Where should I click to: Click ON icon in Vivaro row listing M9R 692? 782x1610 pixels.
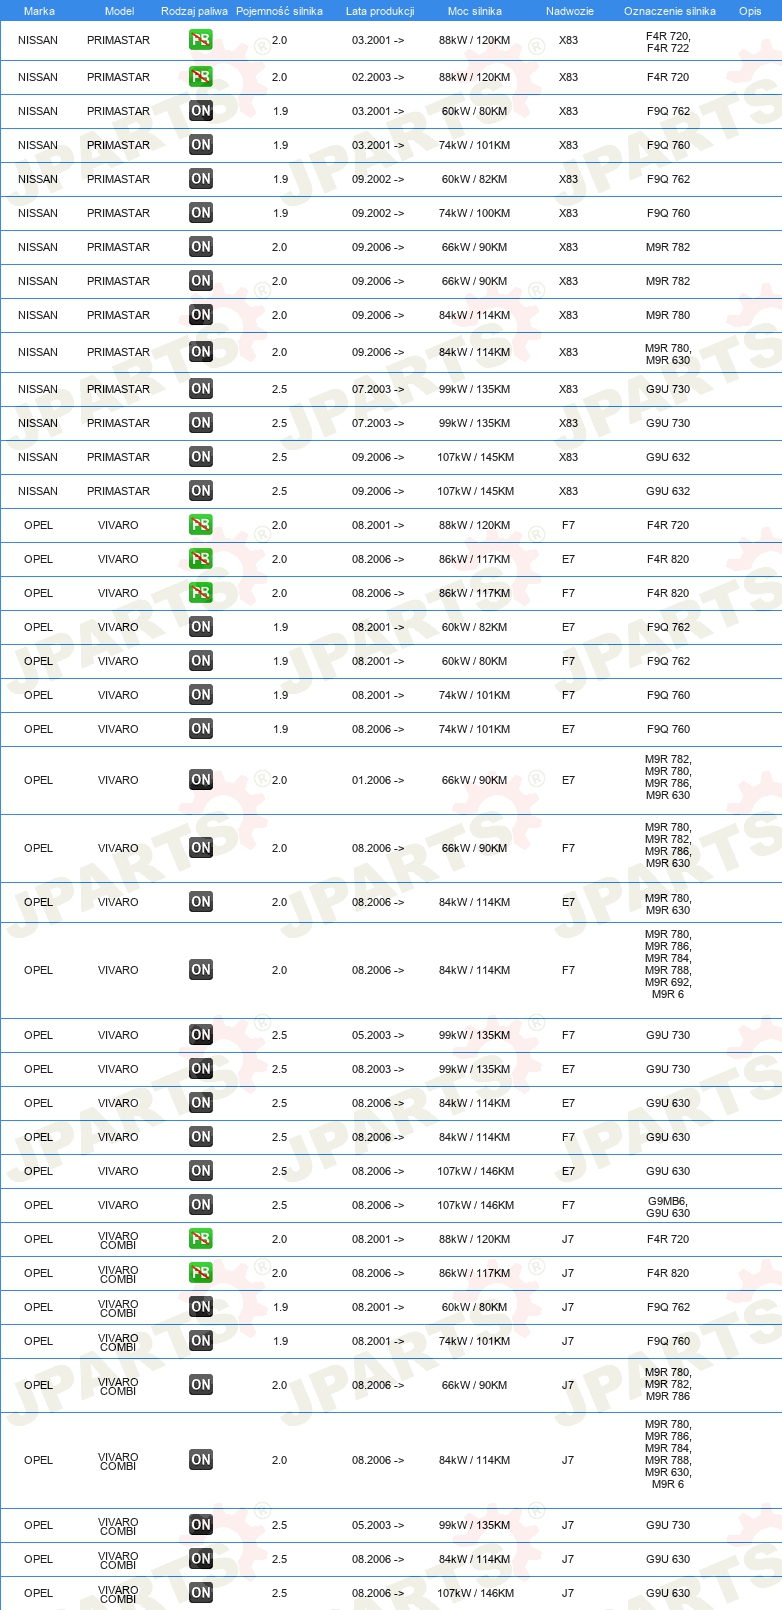[201, 970]
